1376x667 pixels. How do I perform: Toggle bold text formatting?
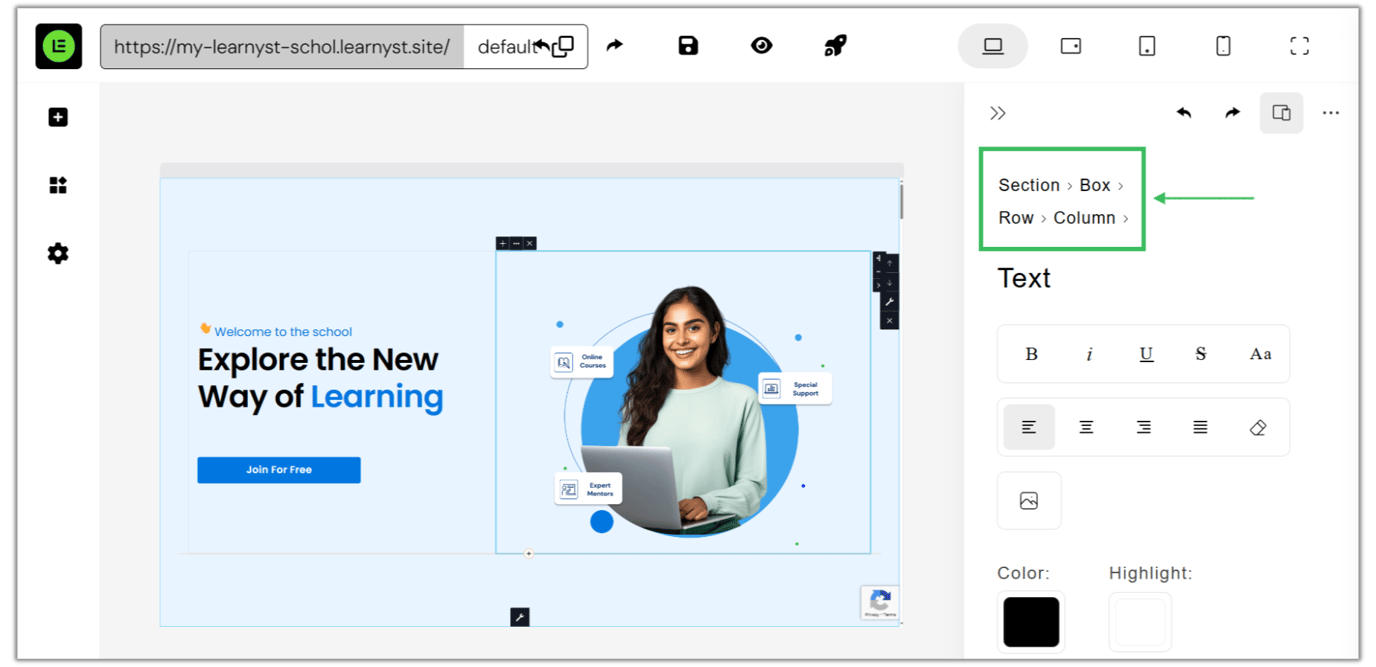[1031, 354]
